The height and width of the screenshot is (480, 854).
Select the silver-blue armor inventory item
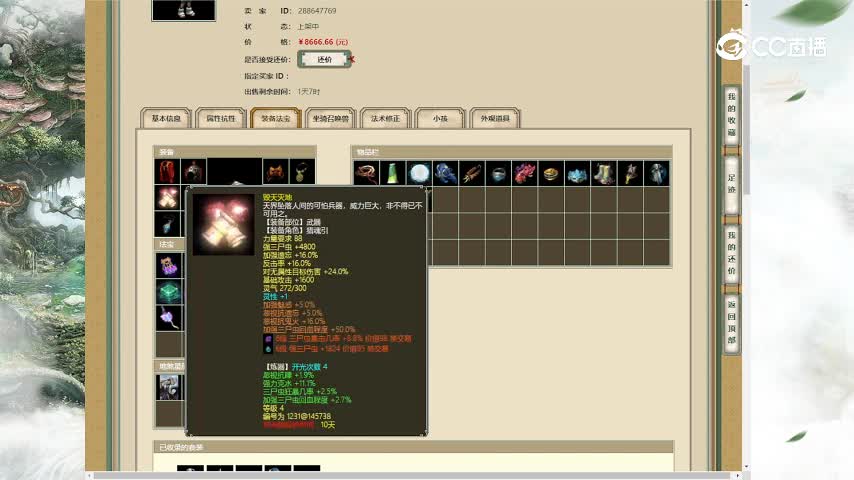(657, 173)
